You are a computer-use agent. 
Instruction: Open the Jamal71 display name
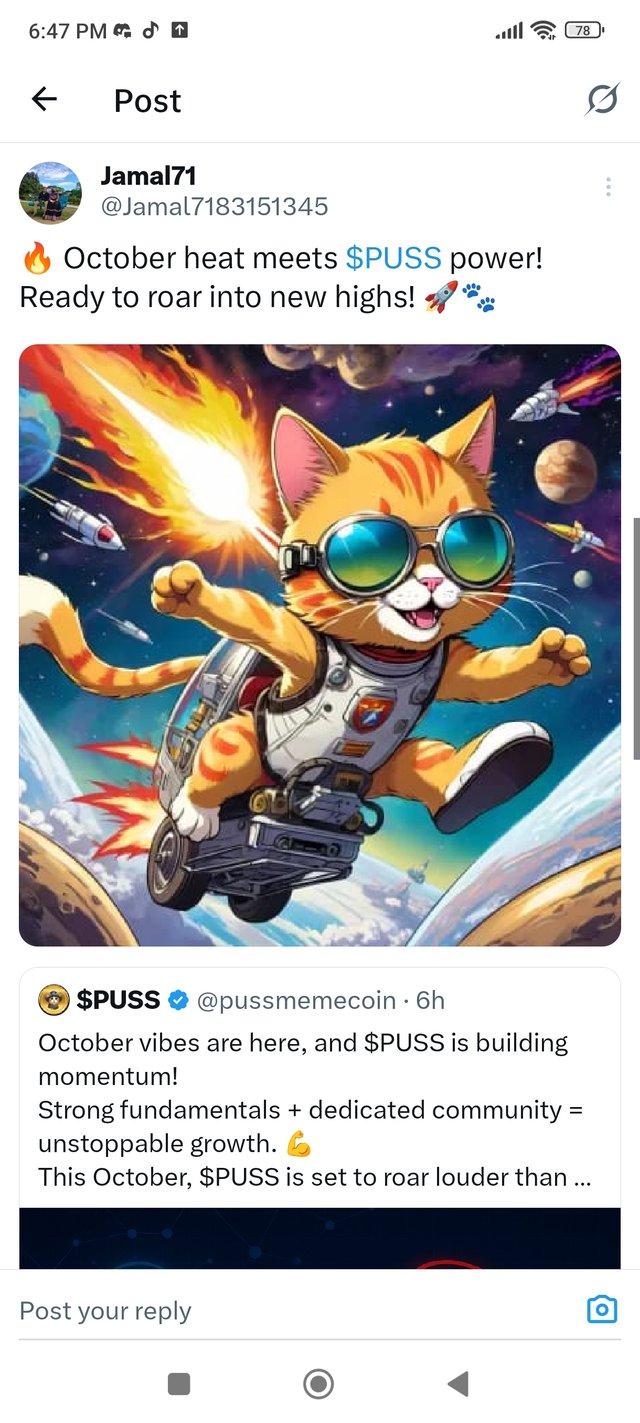point(148,176)
